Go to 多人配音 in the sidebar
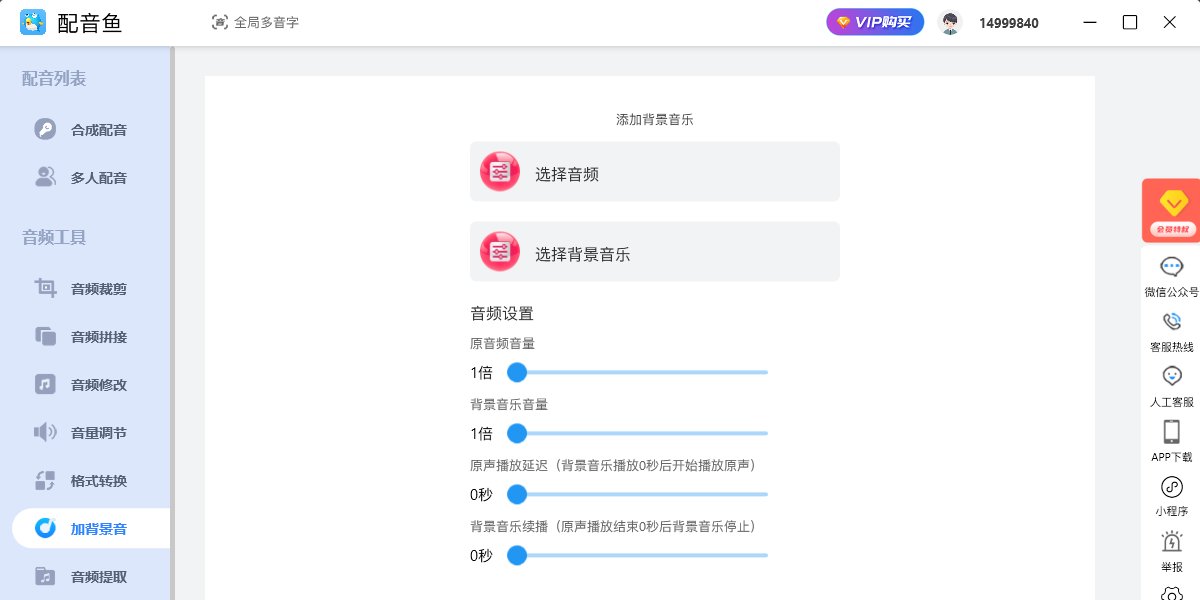Viewport: 1200px width, 600px height. (90, 177)
